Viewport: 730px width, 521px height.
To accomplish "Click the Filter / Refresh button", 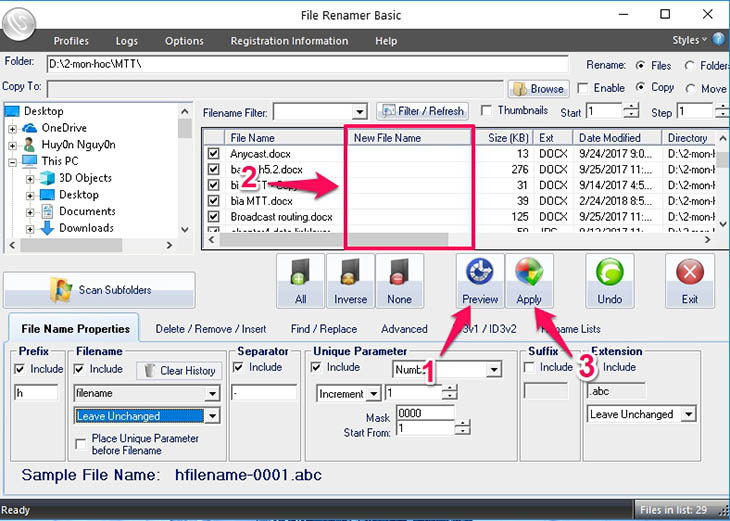I will pyautogui.click(x=422, y=111).
